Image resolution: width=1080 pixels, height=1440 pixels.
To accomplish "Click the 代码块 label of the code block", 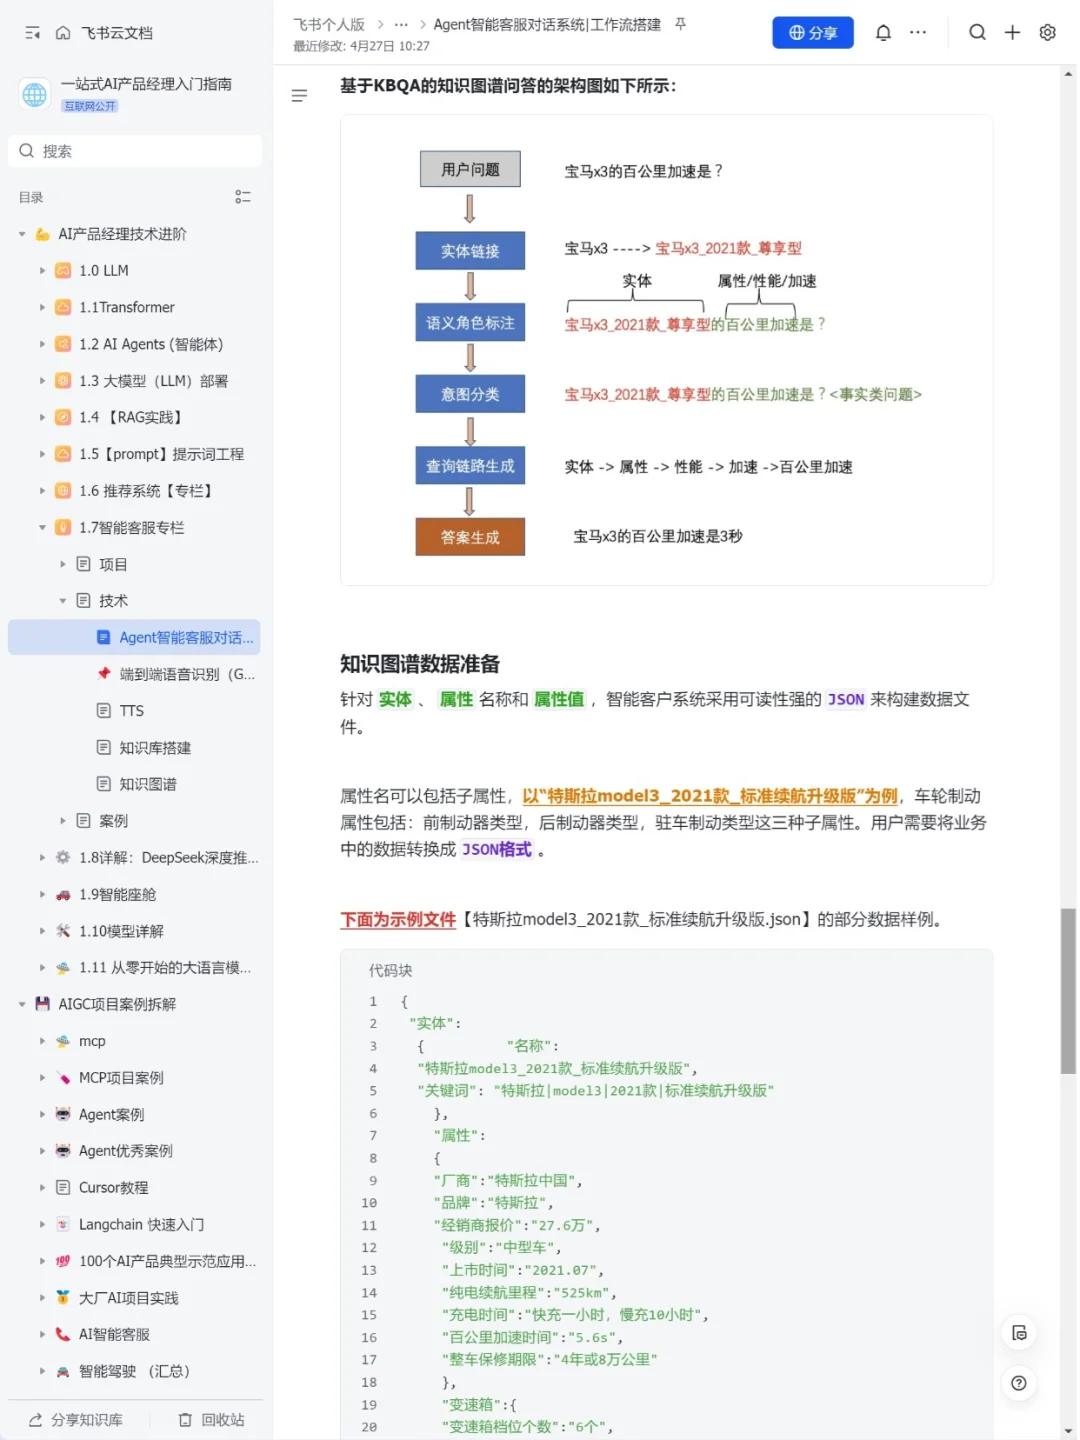I will pos(390,970).
